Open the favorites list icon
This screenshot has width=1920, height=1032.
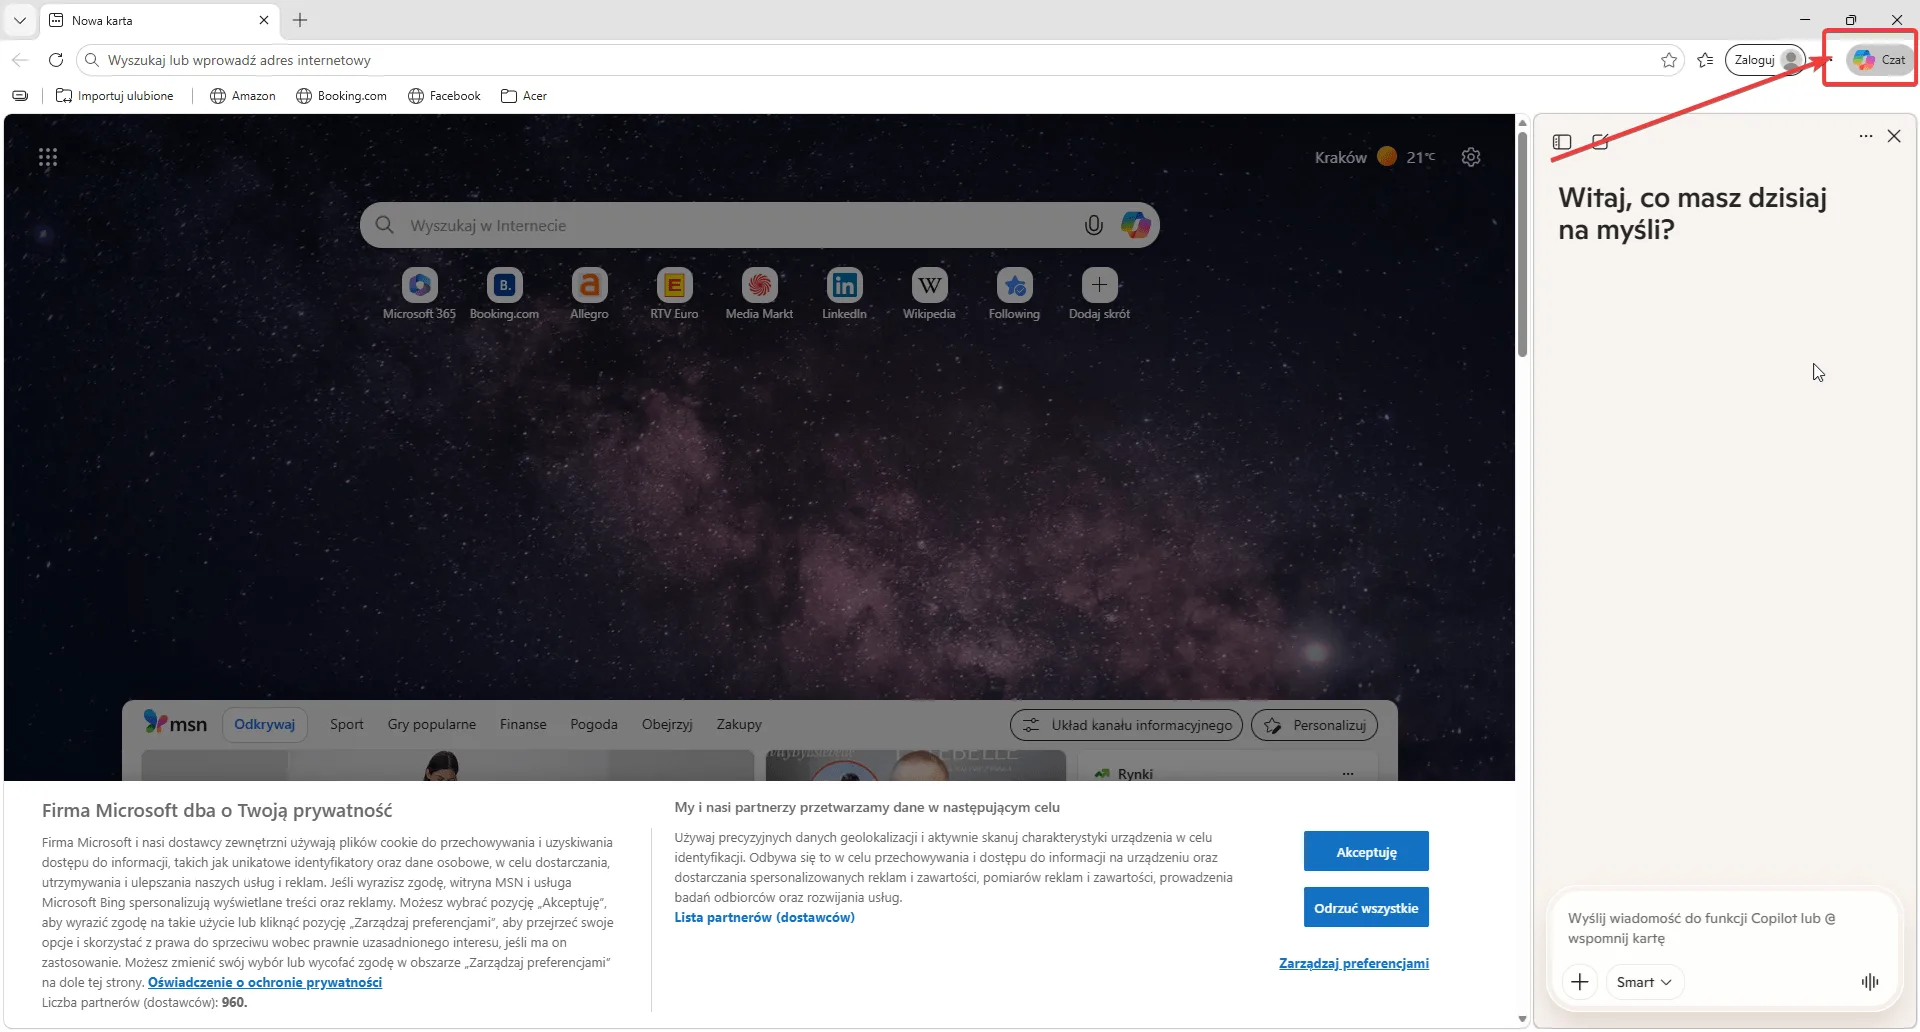coord(1706,60)
